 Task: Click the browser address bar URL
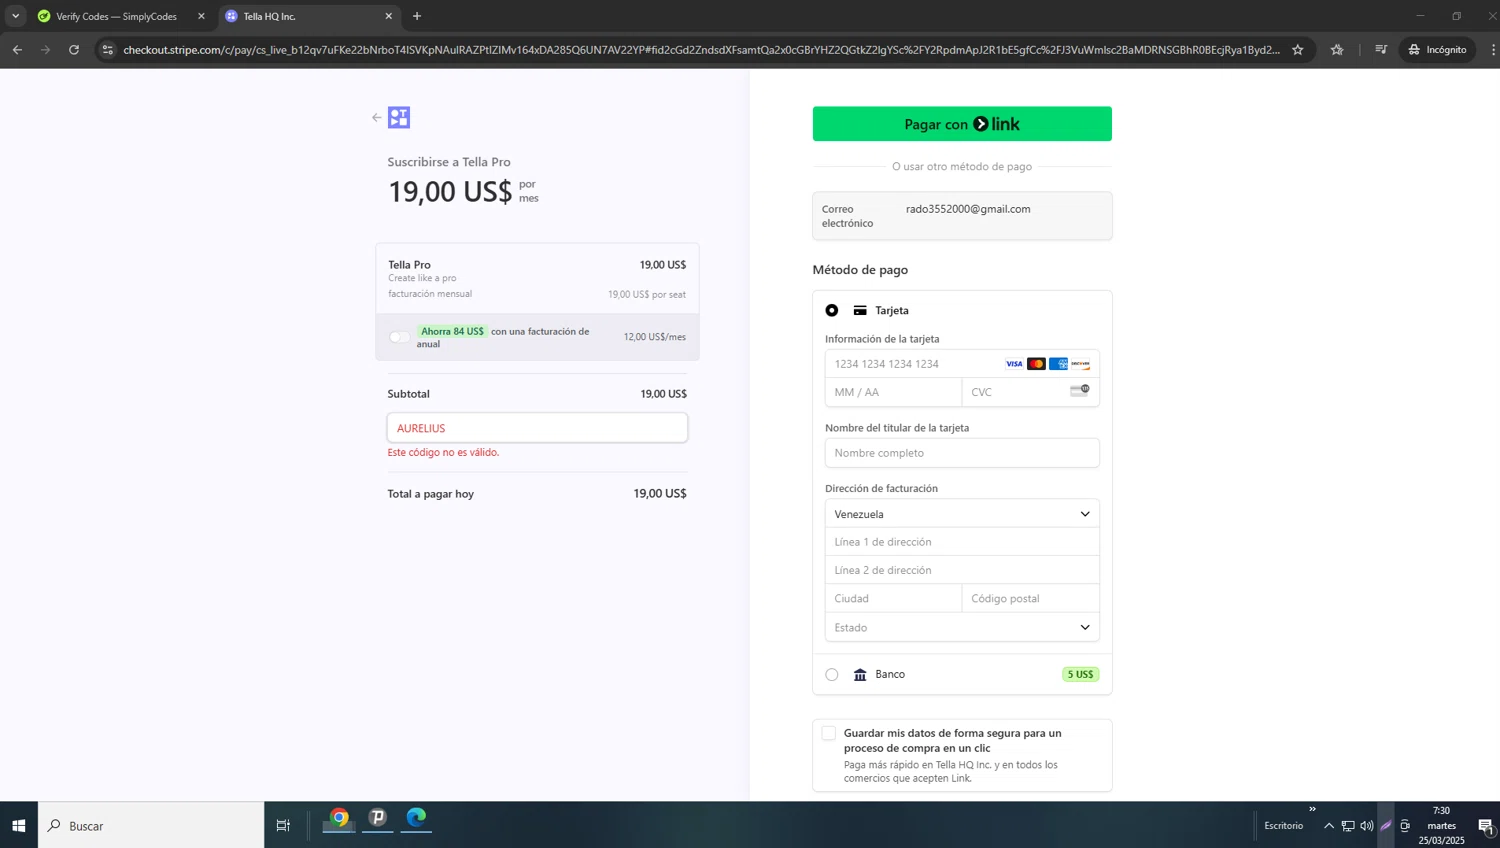(x=700, y=49)
